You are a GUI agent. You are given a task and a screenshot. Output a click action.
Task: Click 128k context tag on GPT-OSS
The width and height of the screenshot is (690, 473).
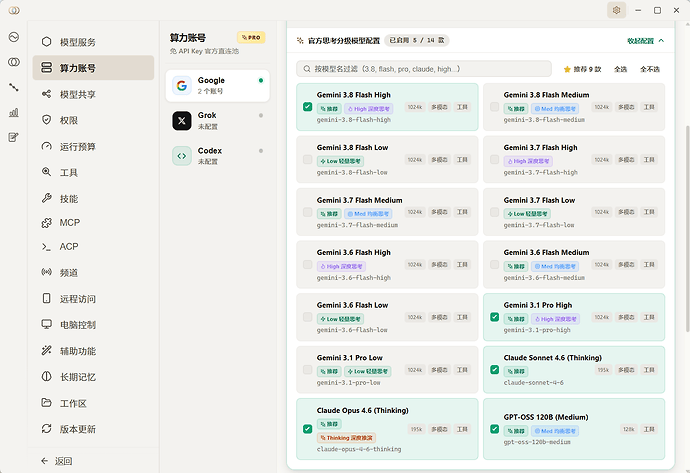tap(629, 429)
